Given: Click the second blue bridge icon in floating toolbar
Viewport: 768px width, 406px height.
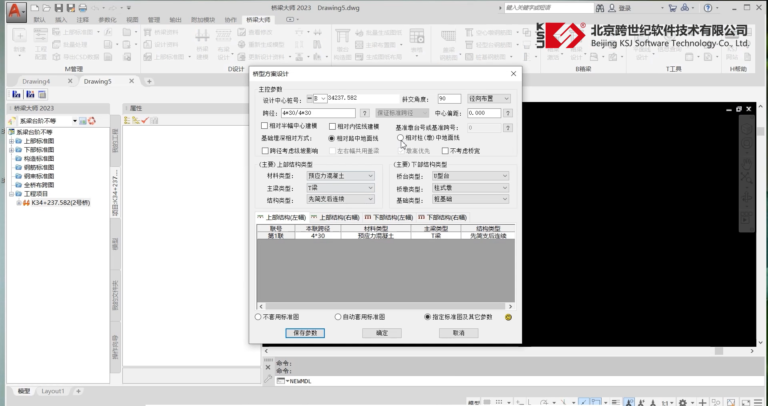Looking at the screenshot, I should pos(30,94).
